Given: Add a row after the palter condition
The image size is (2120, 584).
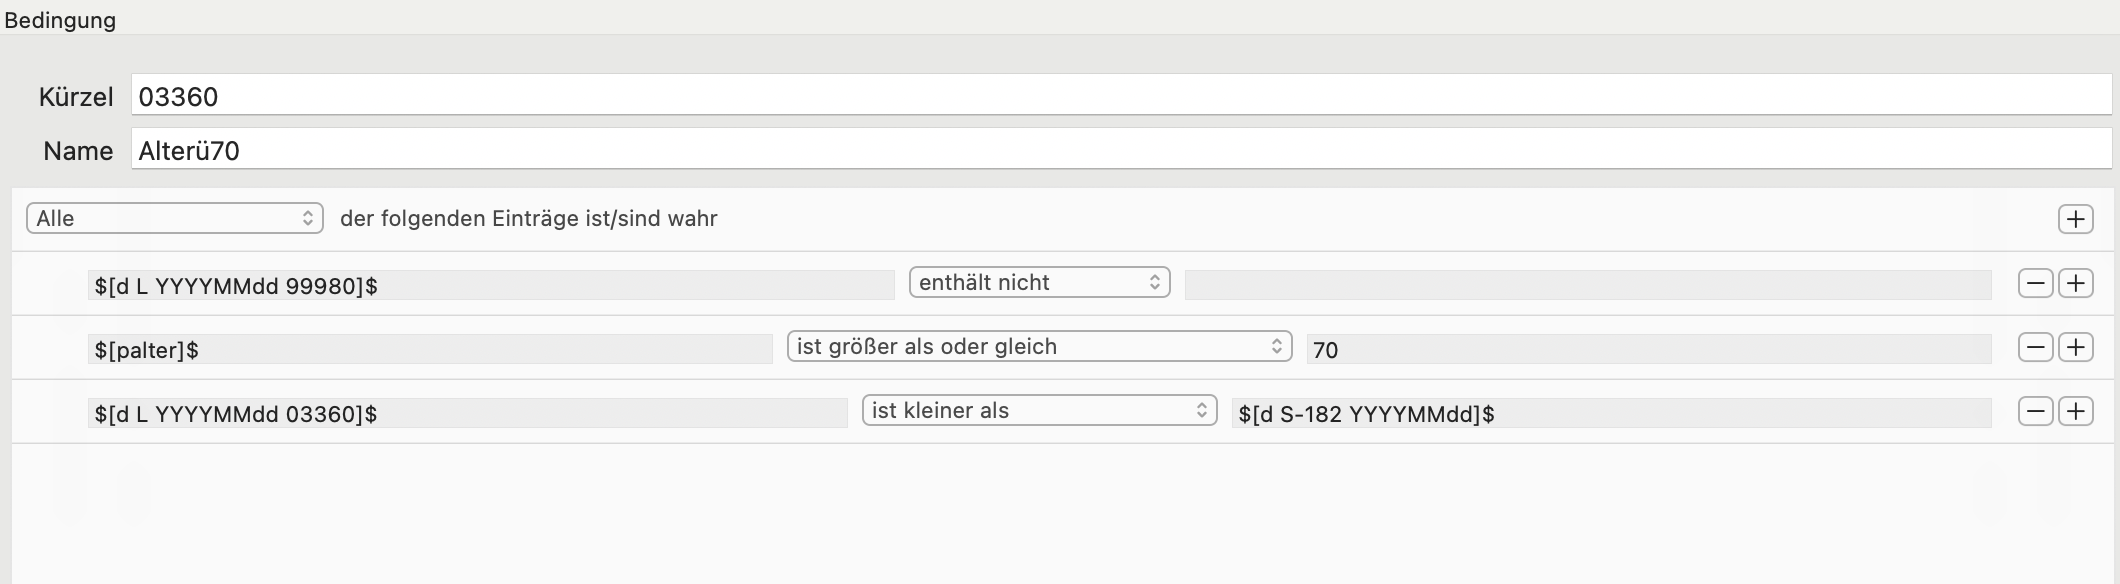Looking at the screenshot, I should tap(2076, 347).
